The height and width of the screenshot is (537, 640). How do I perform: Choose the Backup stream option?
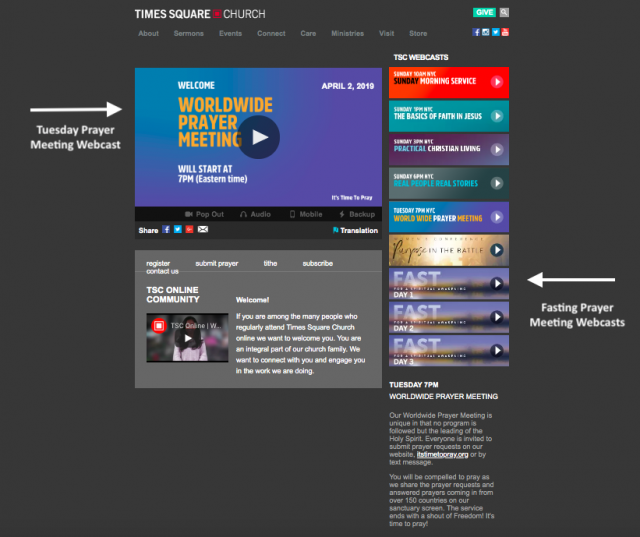tap(357, 214)
